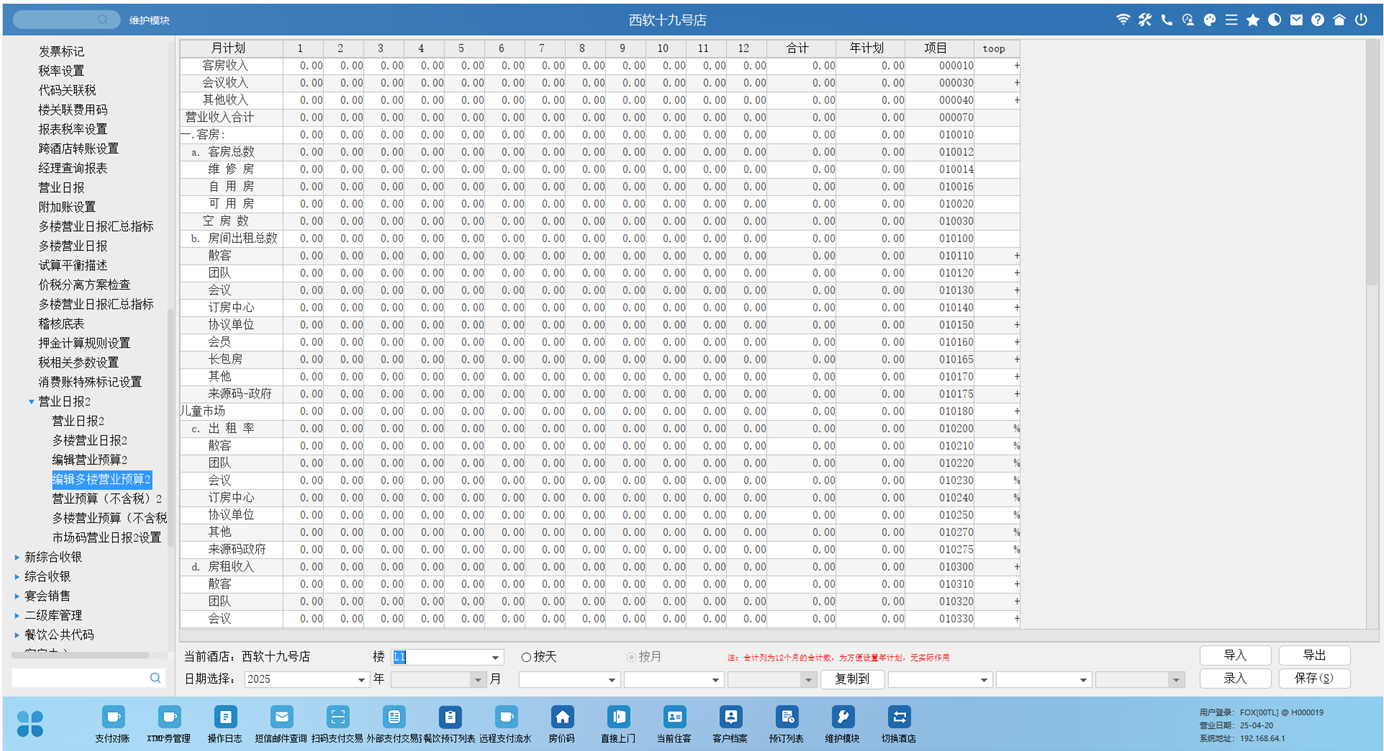Open 餐饮预订列表 from bottom toolbar
Screen dimensions: 1384x751
click(x=450, y=724)
